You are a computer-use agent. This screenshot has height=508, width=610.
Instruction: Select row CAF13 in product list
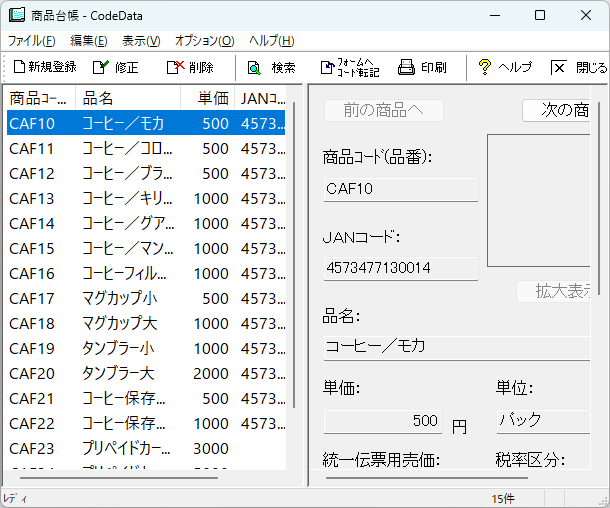(146, 198)
